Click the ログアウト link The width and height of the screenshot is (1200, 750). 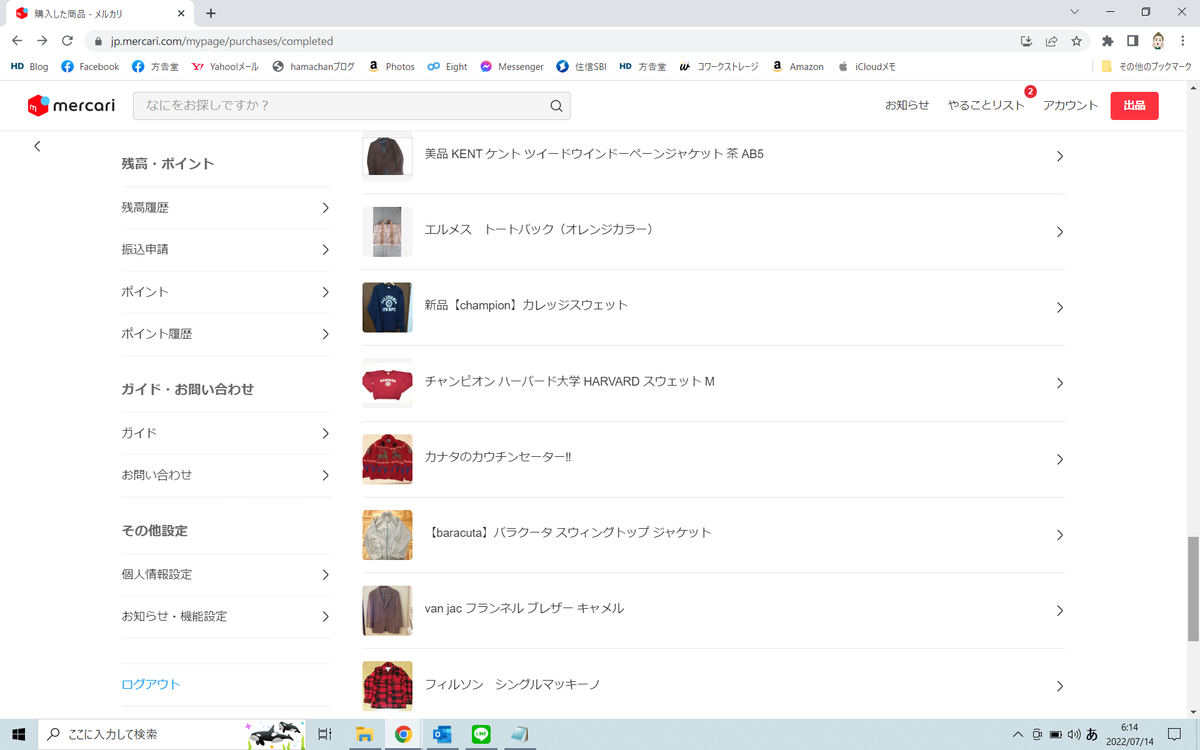[151, 685]
